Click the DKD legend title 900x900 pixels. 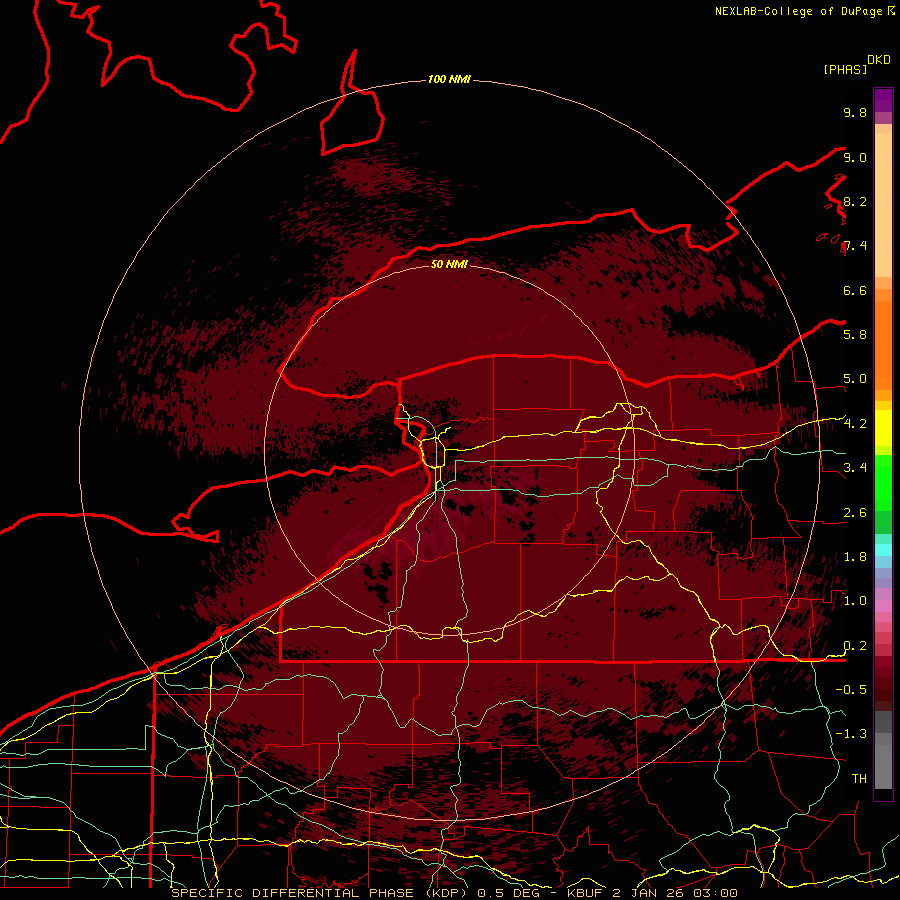(x=879, y=60)
